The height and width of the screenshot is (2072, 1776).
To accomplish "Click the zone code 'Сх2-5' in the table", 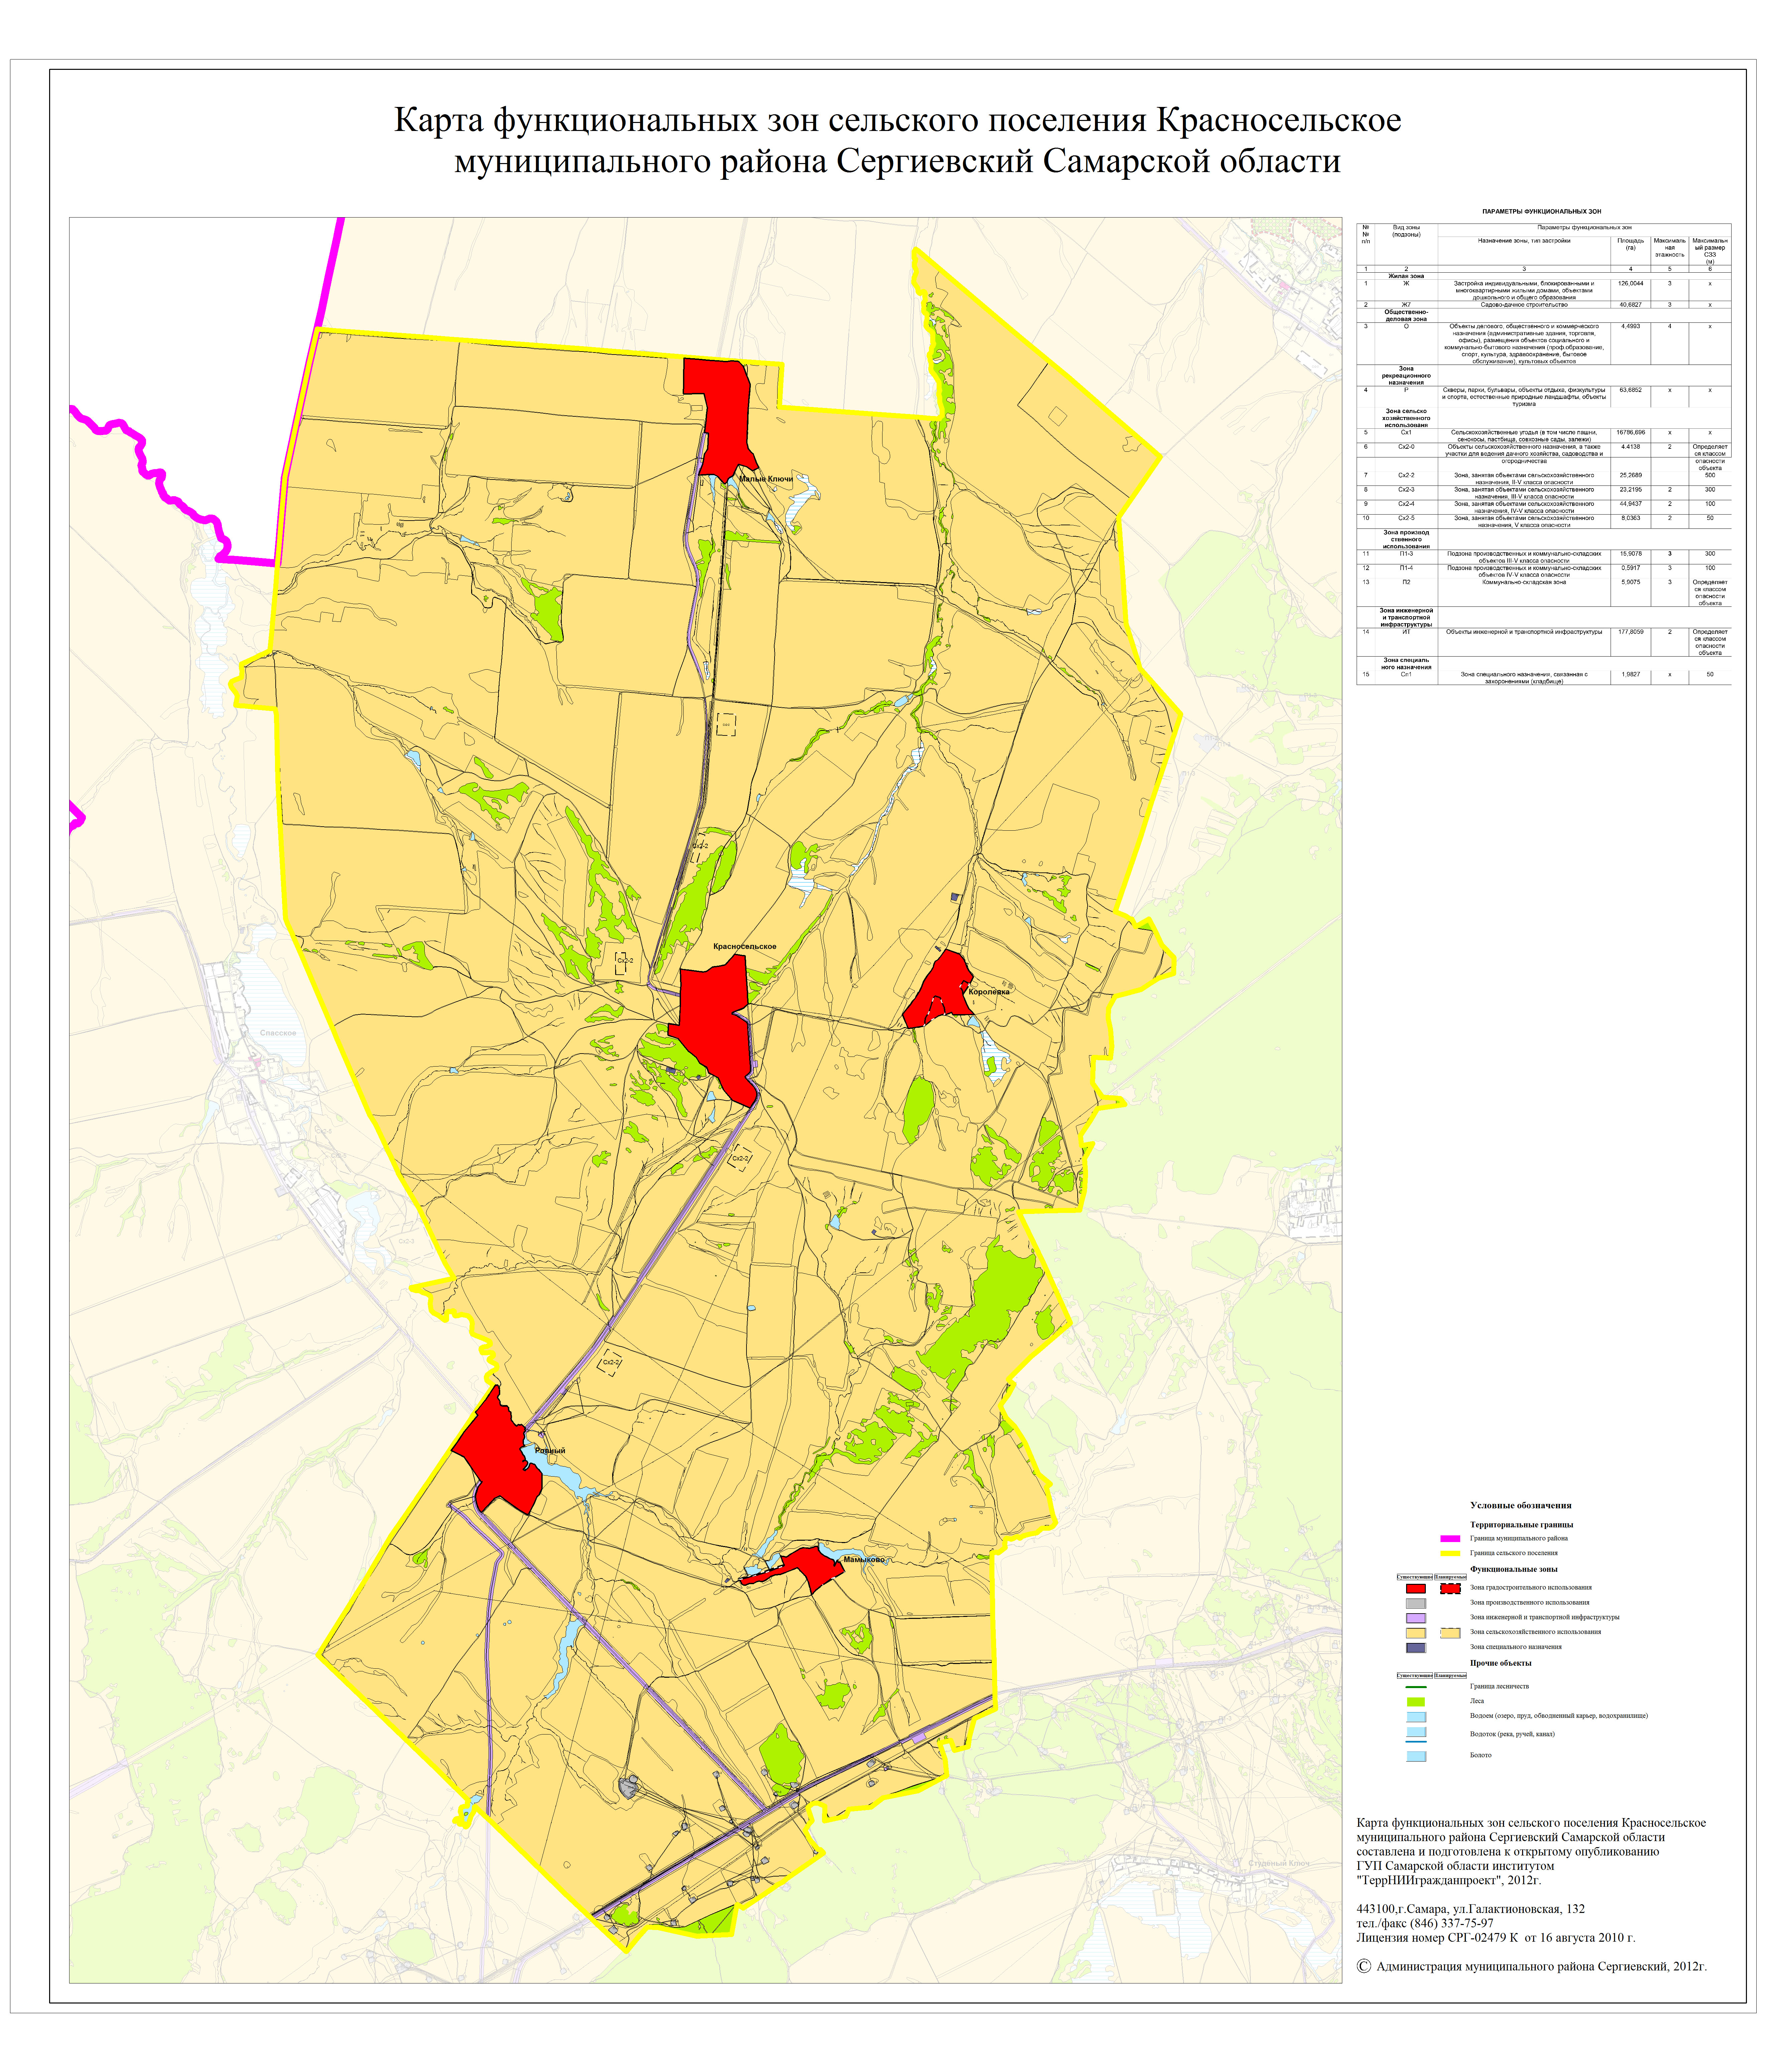I will (x=1406, y=518).
